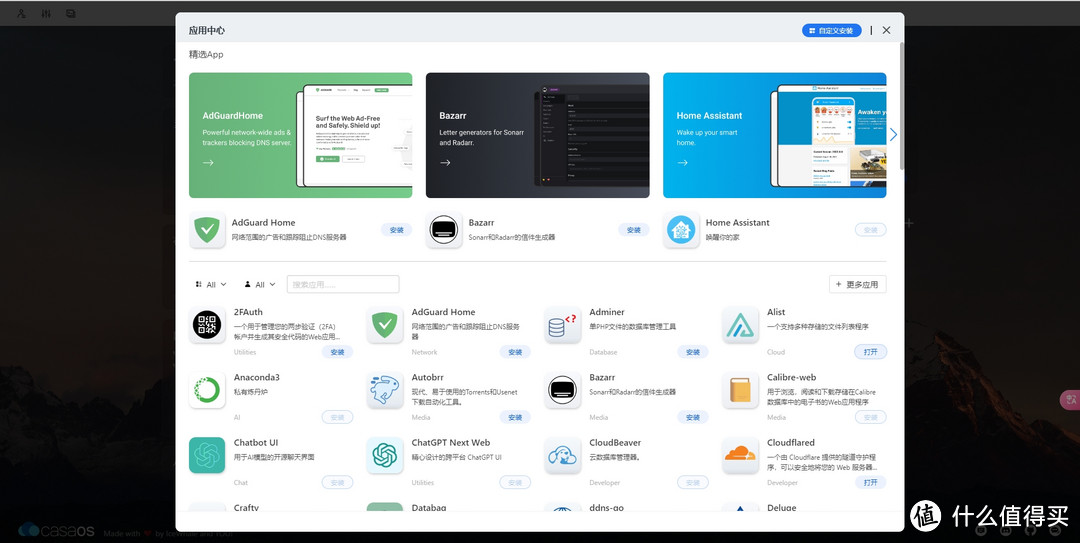Click the 更多应用 more apps button
This screenshot has width=1080, height=543.
[858, 284]
